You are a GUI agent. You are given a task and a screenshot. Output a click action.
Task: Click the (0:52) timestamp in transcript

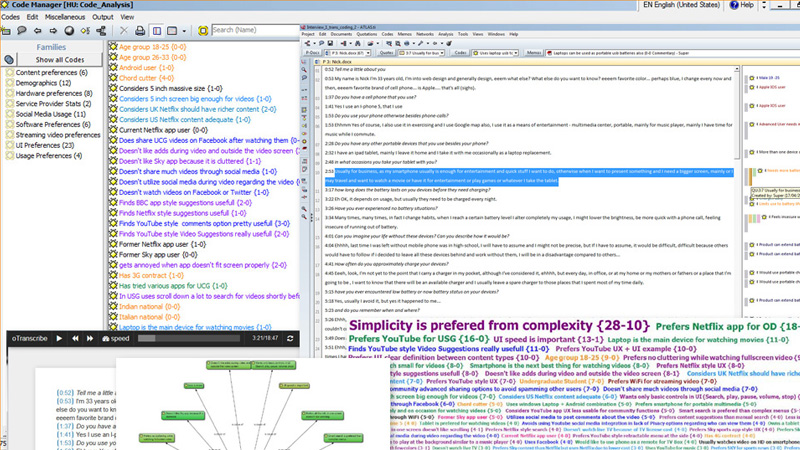(65, 393)
